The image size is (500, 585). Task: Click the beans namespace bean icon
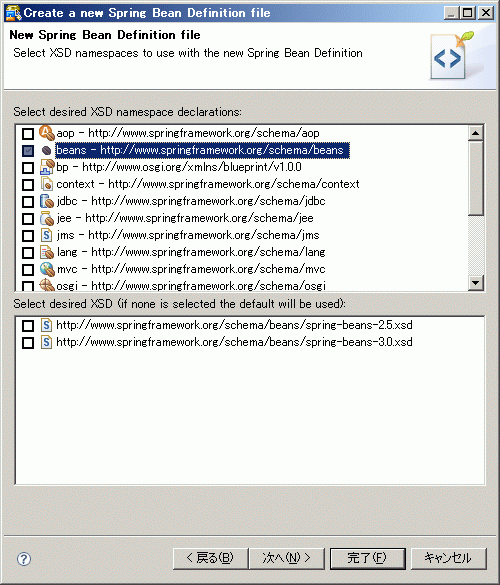(x=47, y=150)
